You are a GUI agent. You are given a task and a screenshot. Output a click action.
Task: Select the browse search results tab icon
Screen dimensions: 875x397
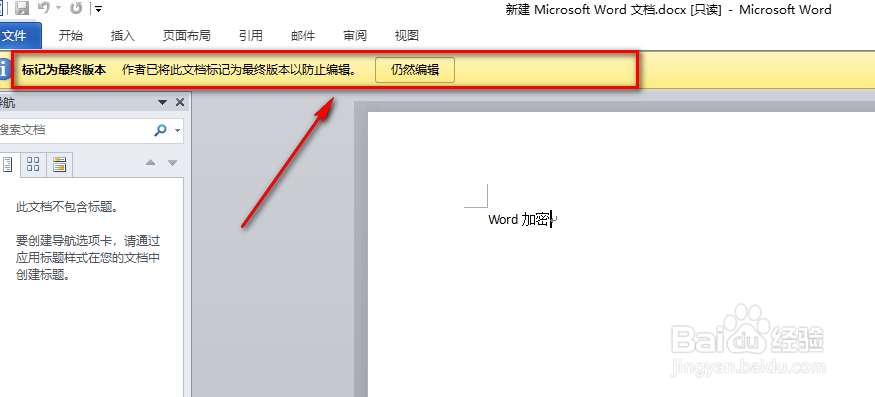pos(59,164)
